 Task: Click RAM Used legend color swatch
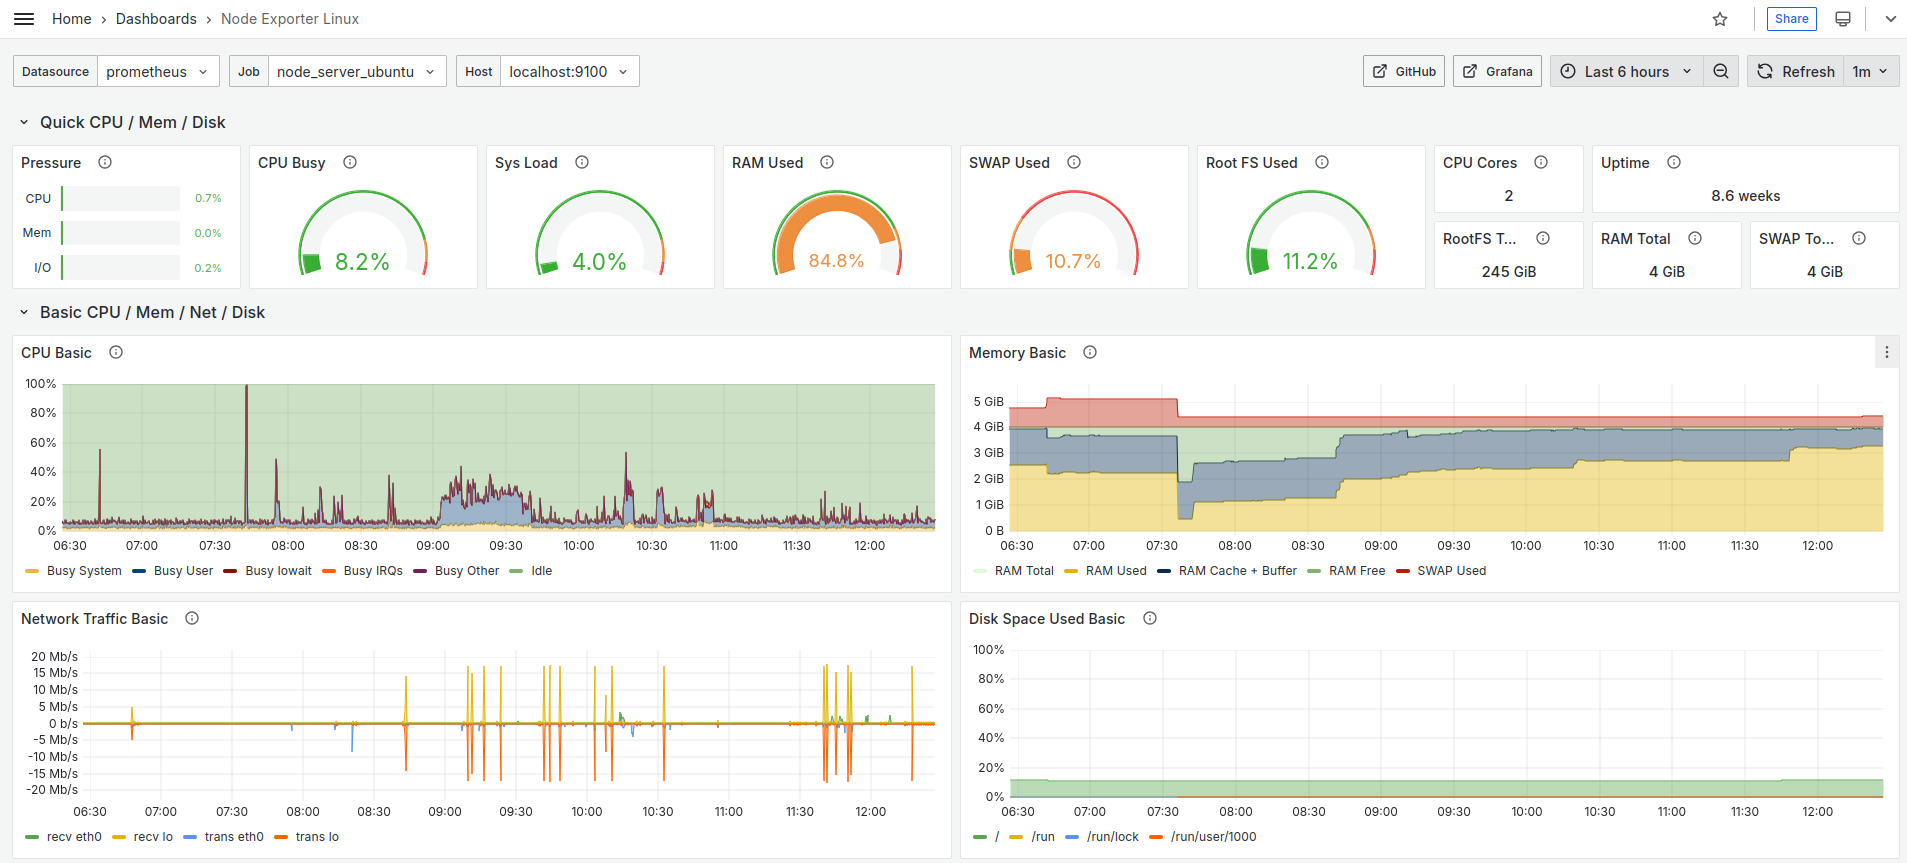pyautogui.click(x=1071, y=571)
